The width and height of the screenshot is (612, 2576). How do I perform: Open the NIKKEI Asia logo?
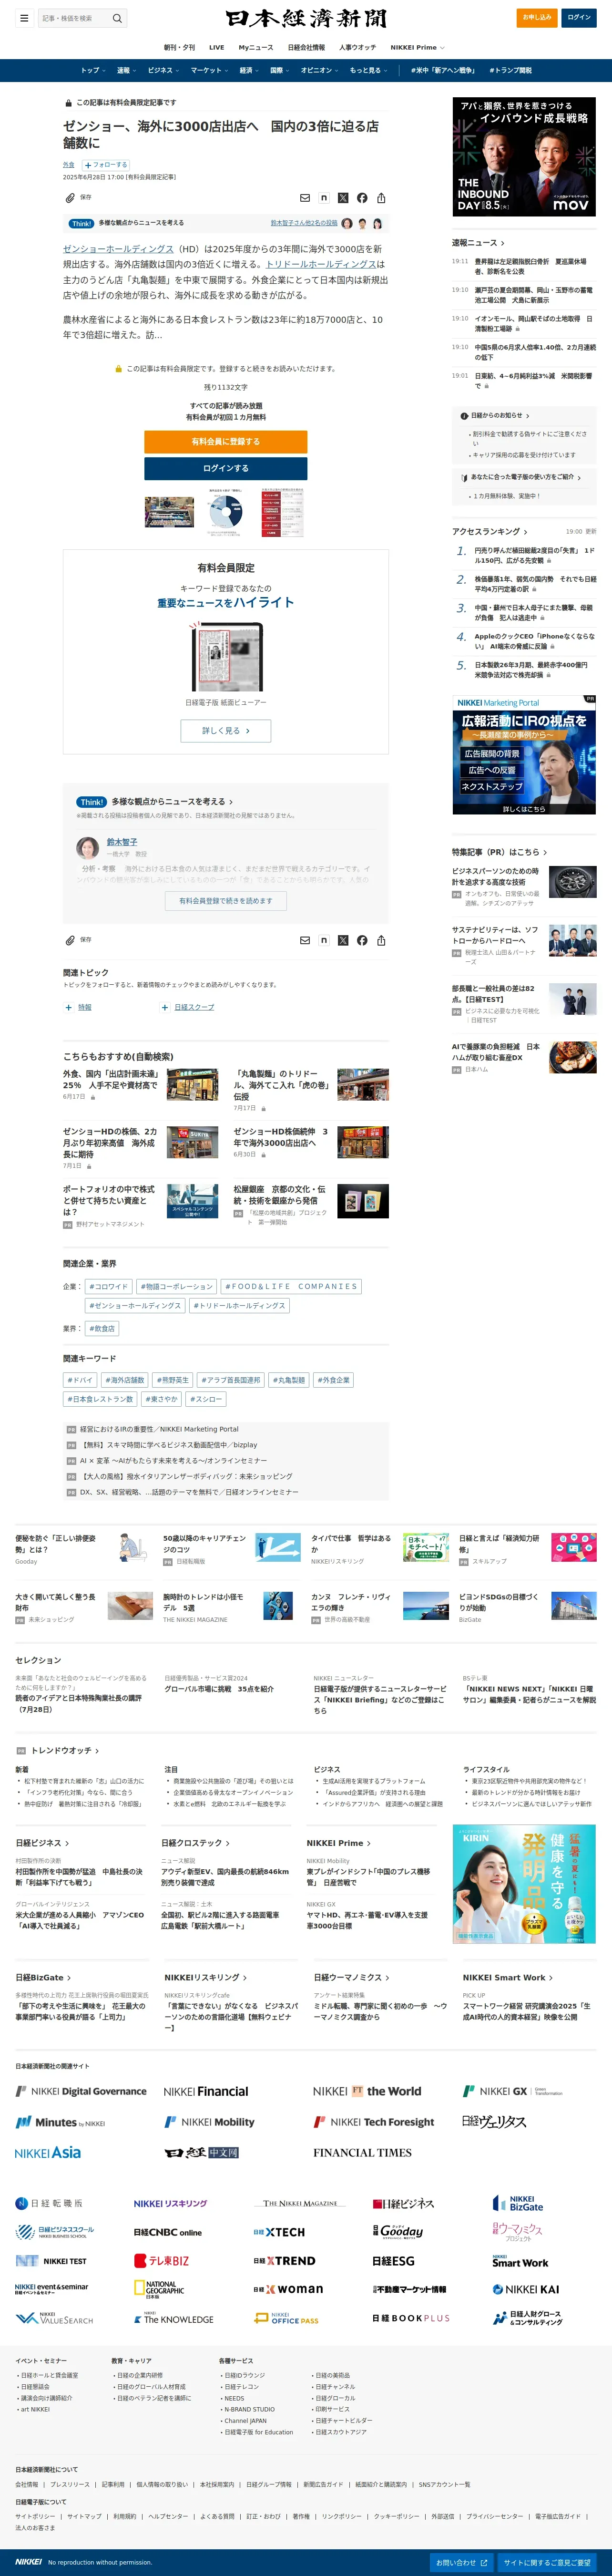click(x=48, y=2152)
